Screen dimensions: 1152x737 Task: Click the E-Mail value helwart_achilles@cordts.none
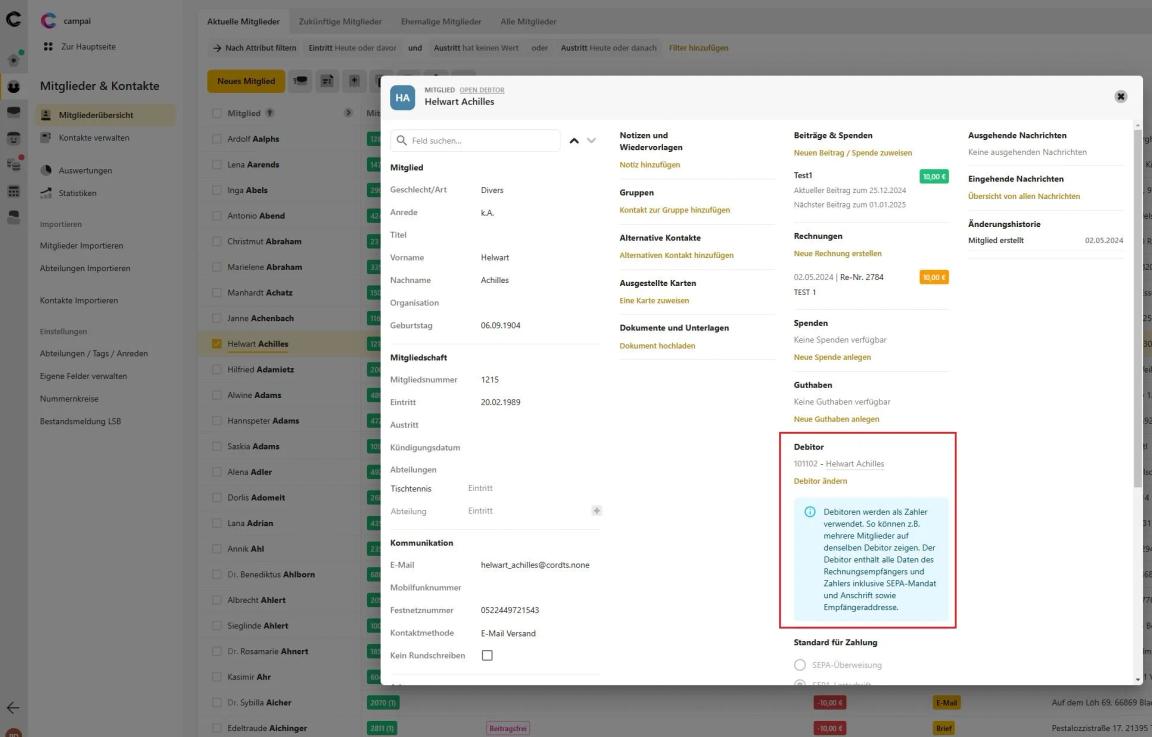535,565
